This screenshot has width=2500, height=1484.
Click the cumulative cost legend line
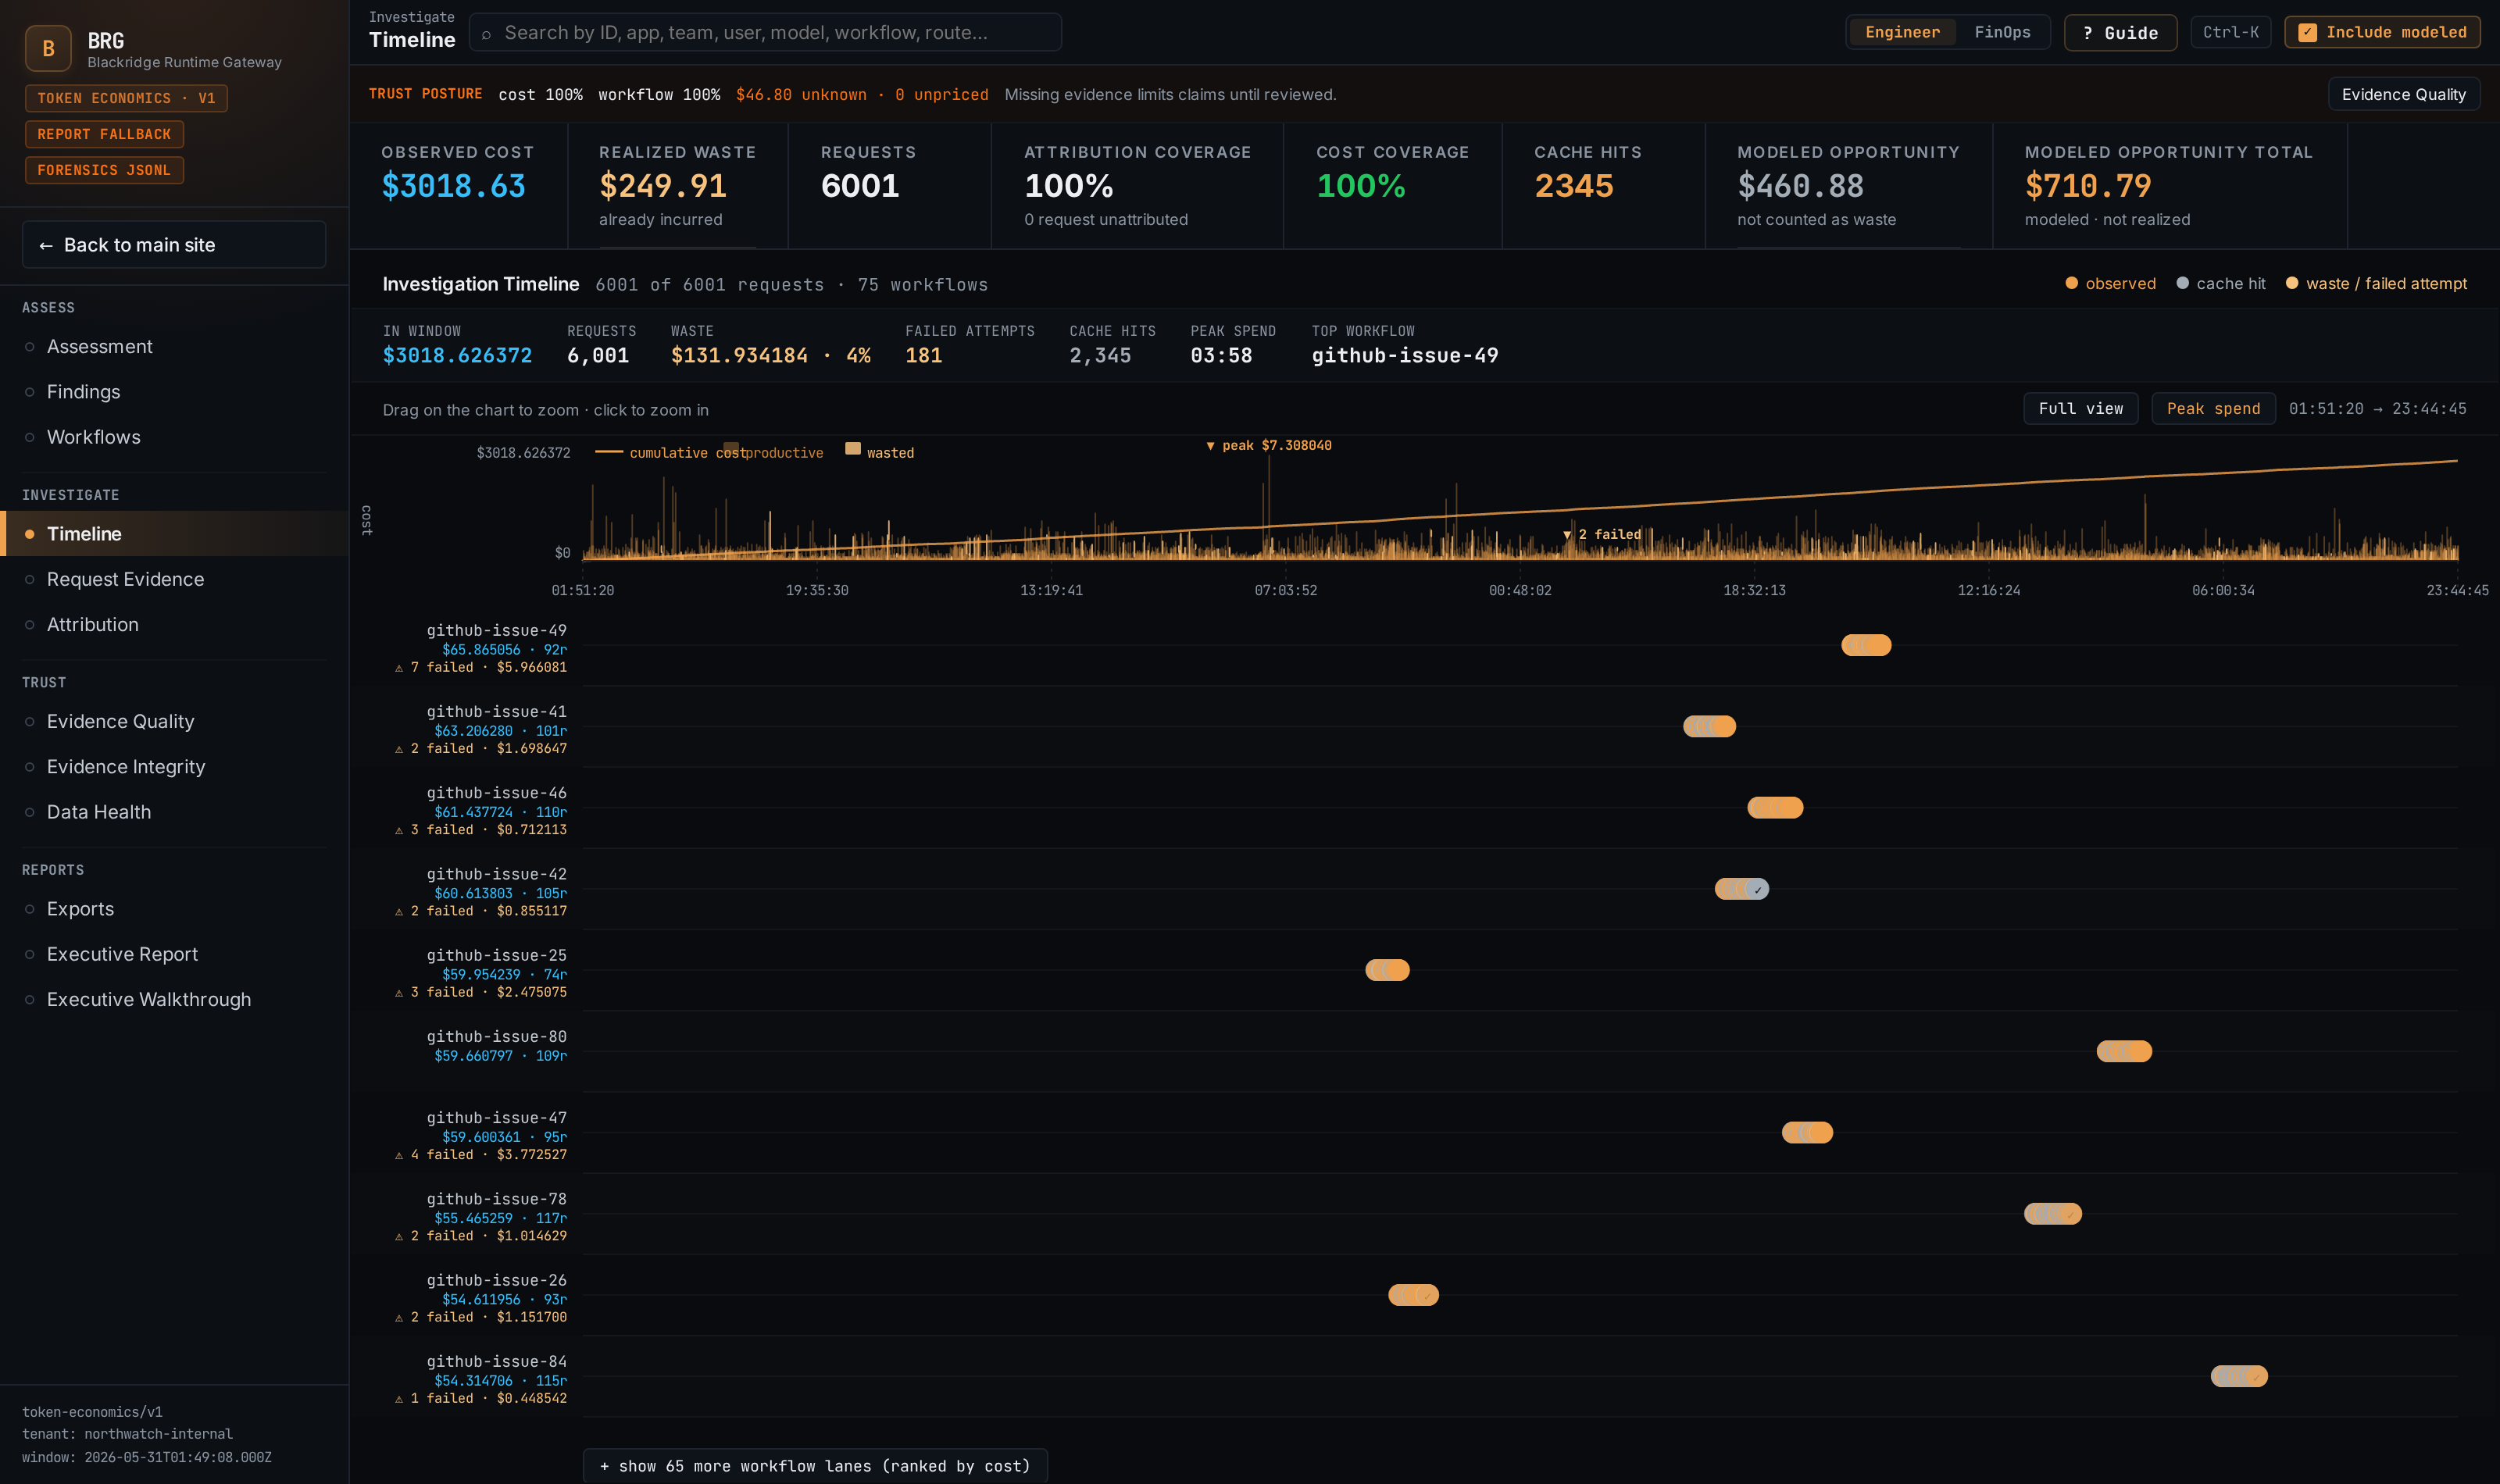609,452
